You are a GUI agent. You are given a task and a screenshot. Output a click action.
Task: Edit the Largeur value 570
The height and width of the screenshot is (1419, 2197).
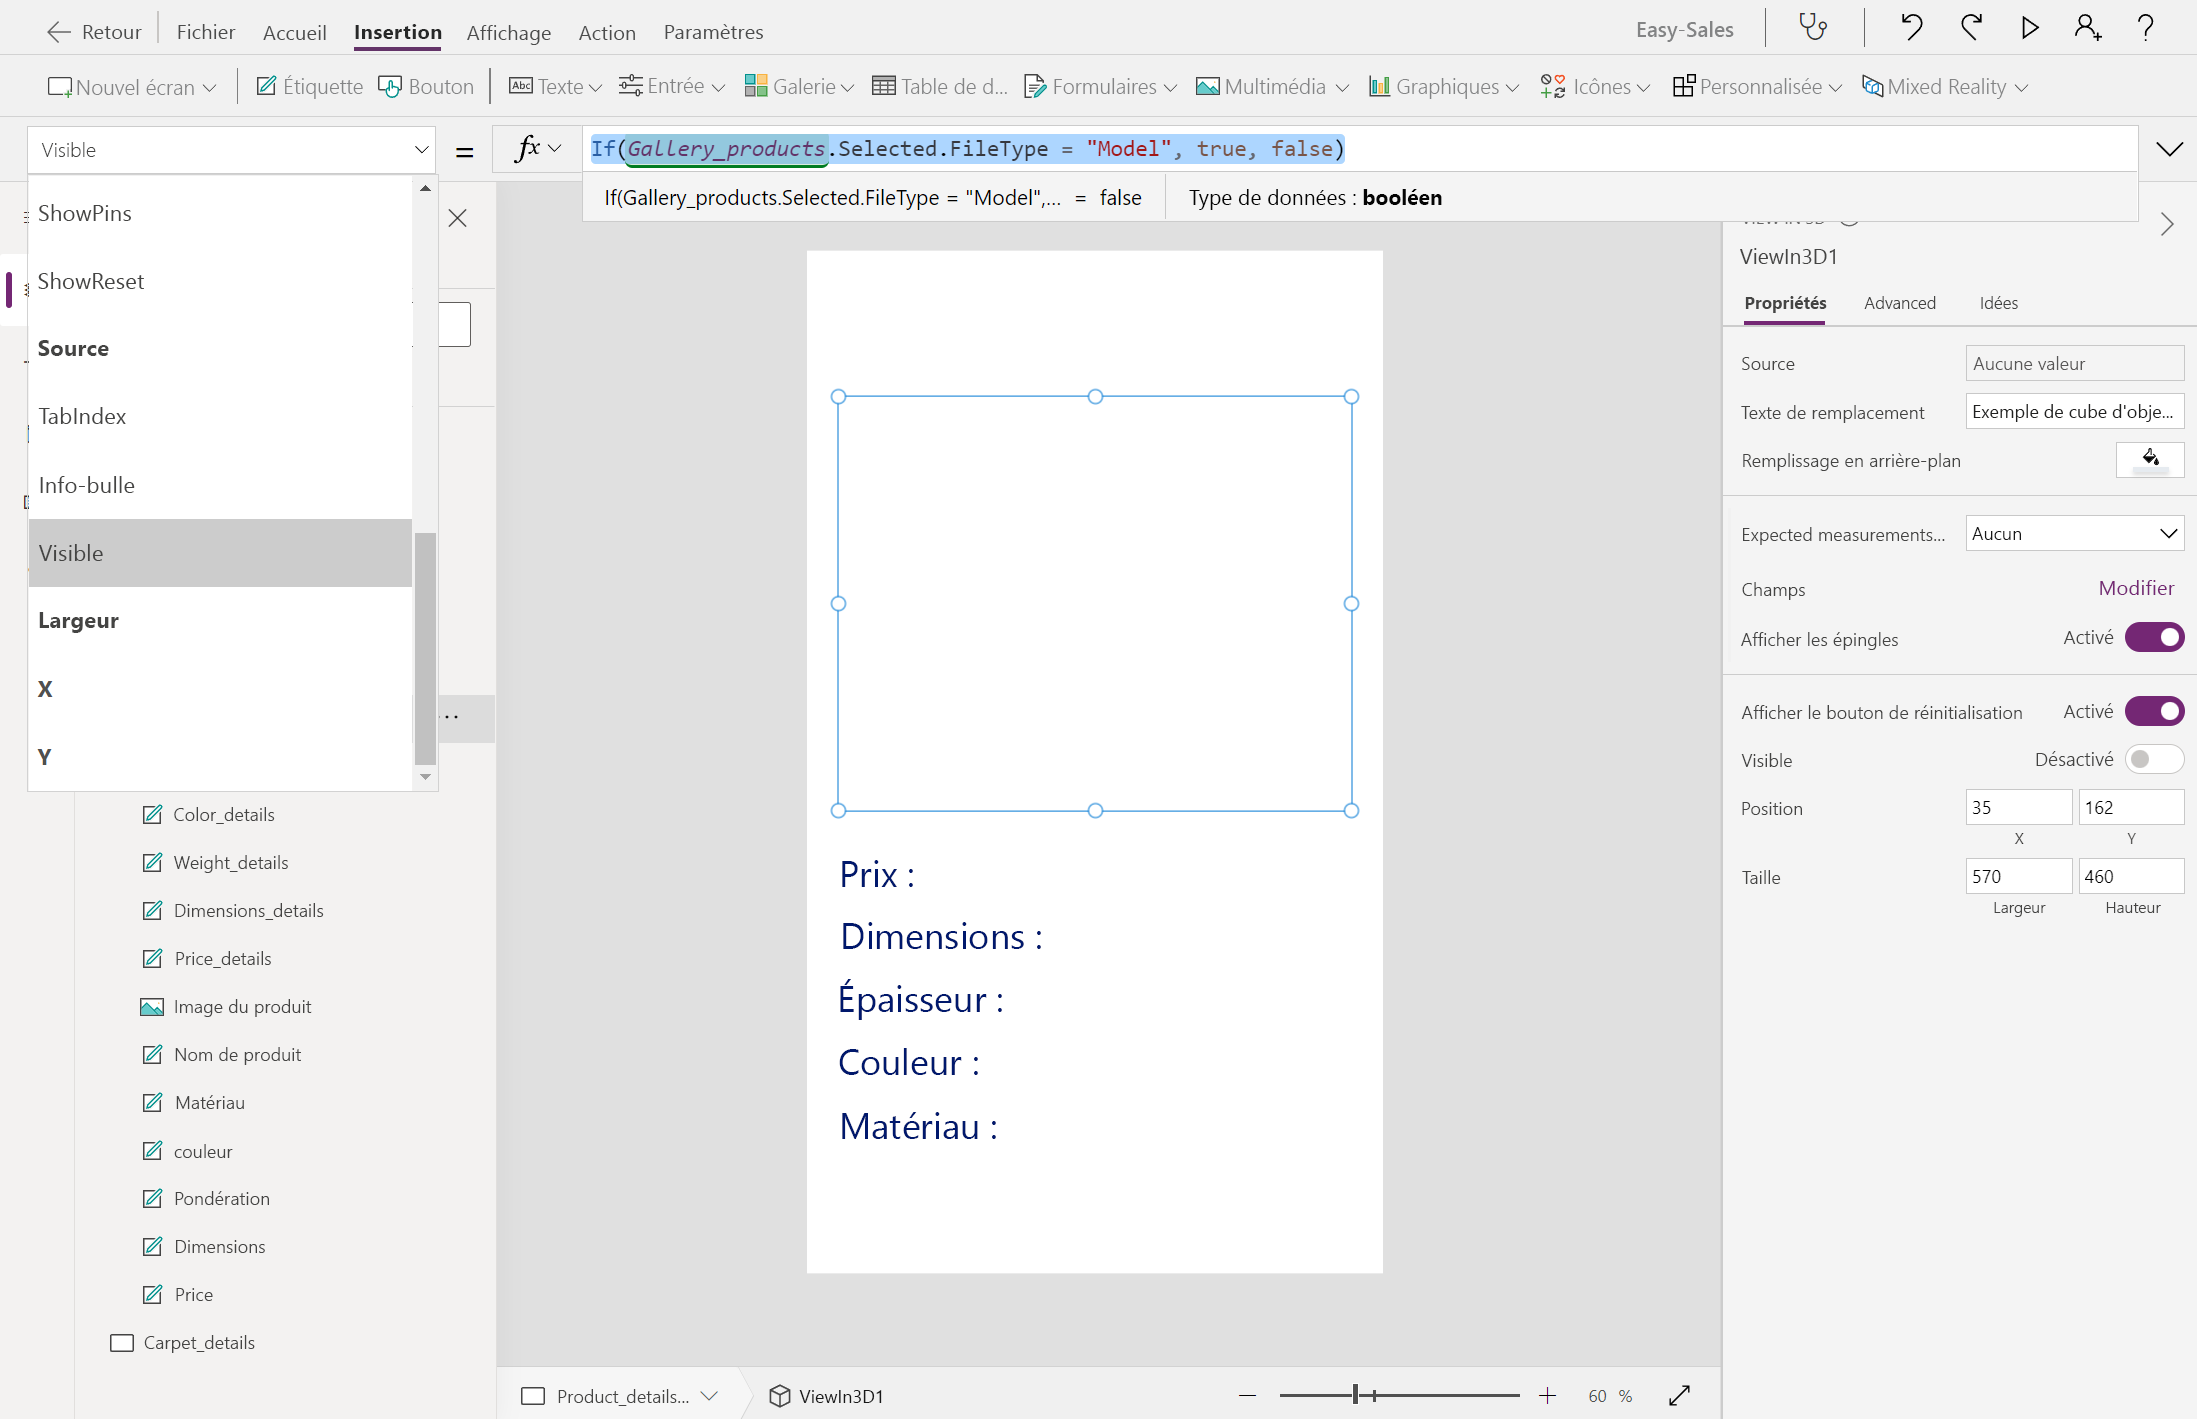(x=2019, y=876)
